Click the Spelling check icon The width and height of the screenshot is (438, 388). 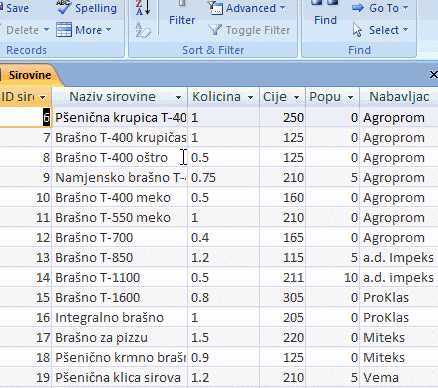click(64, 7)
